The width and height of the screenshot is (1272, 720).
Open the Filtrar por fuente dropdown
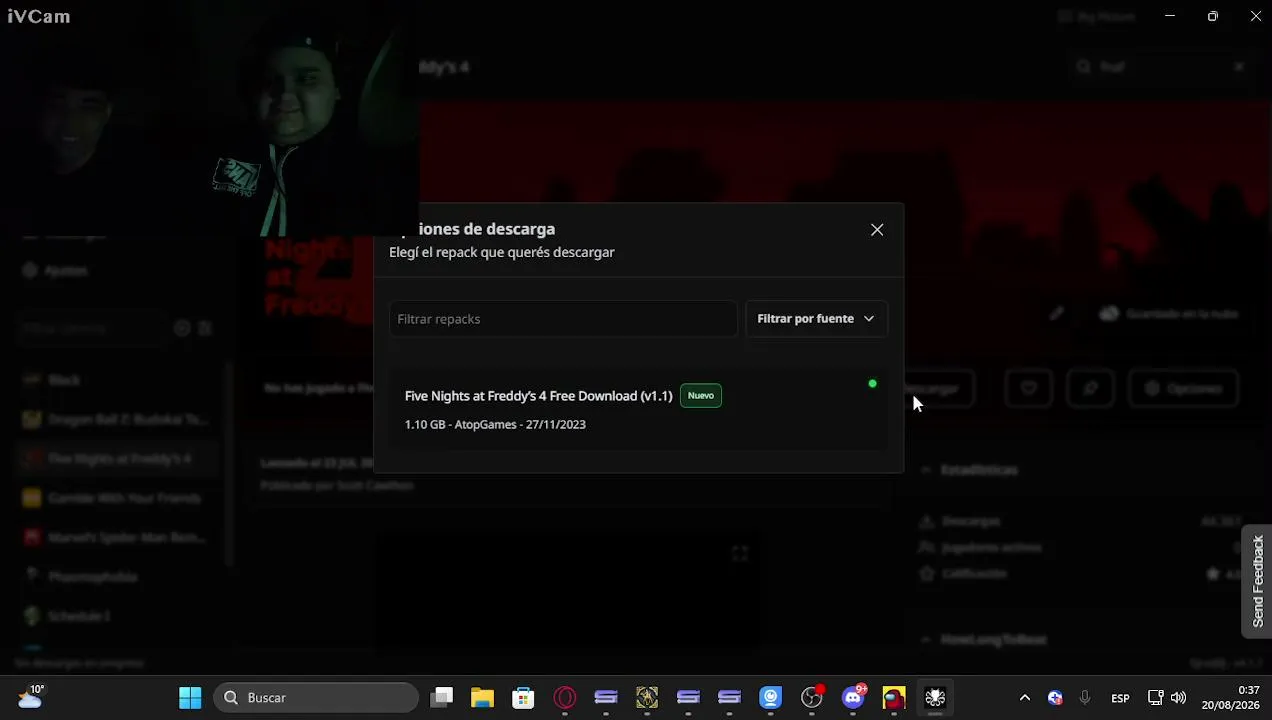click(x=816, y=319)
